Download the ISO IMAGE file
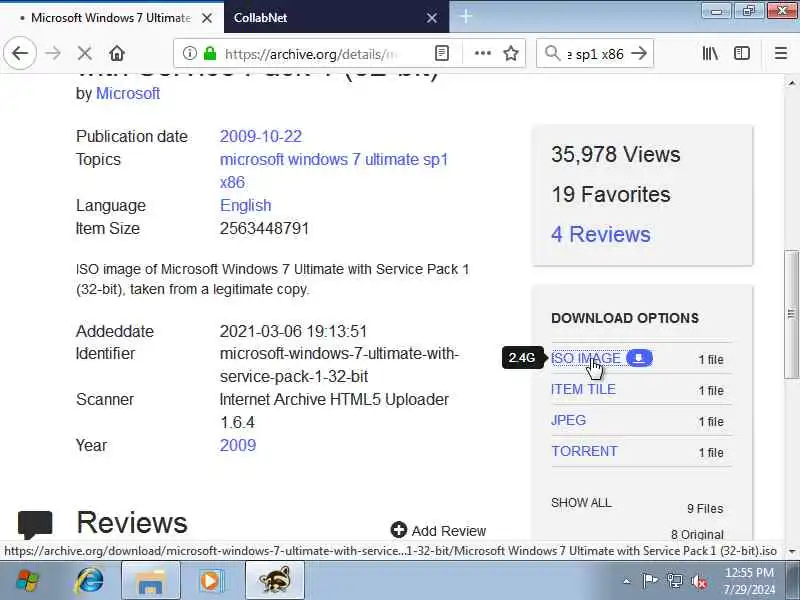 [586, 358]
